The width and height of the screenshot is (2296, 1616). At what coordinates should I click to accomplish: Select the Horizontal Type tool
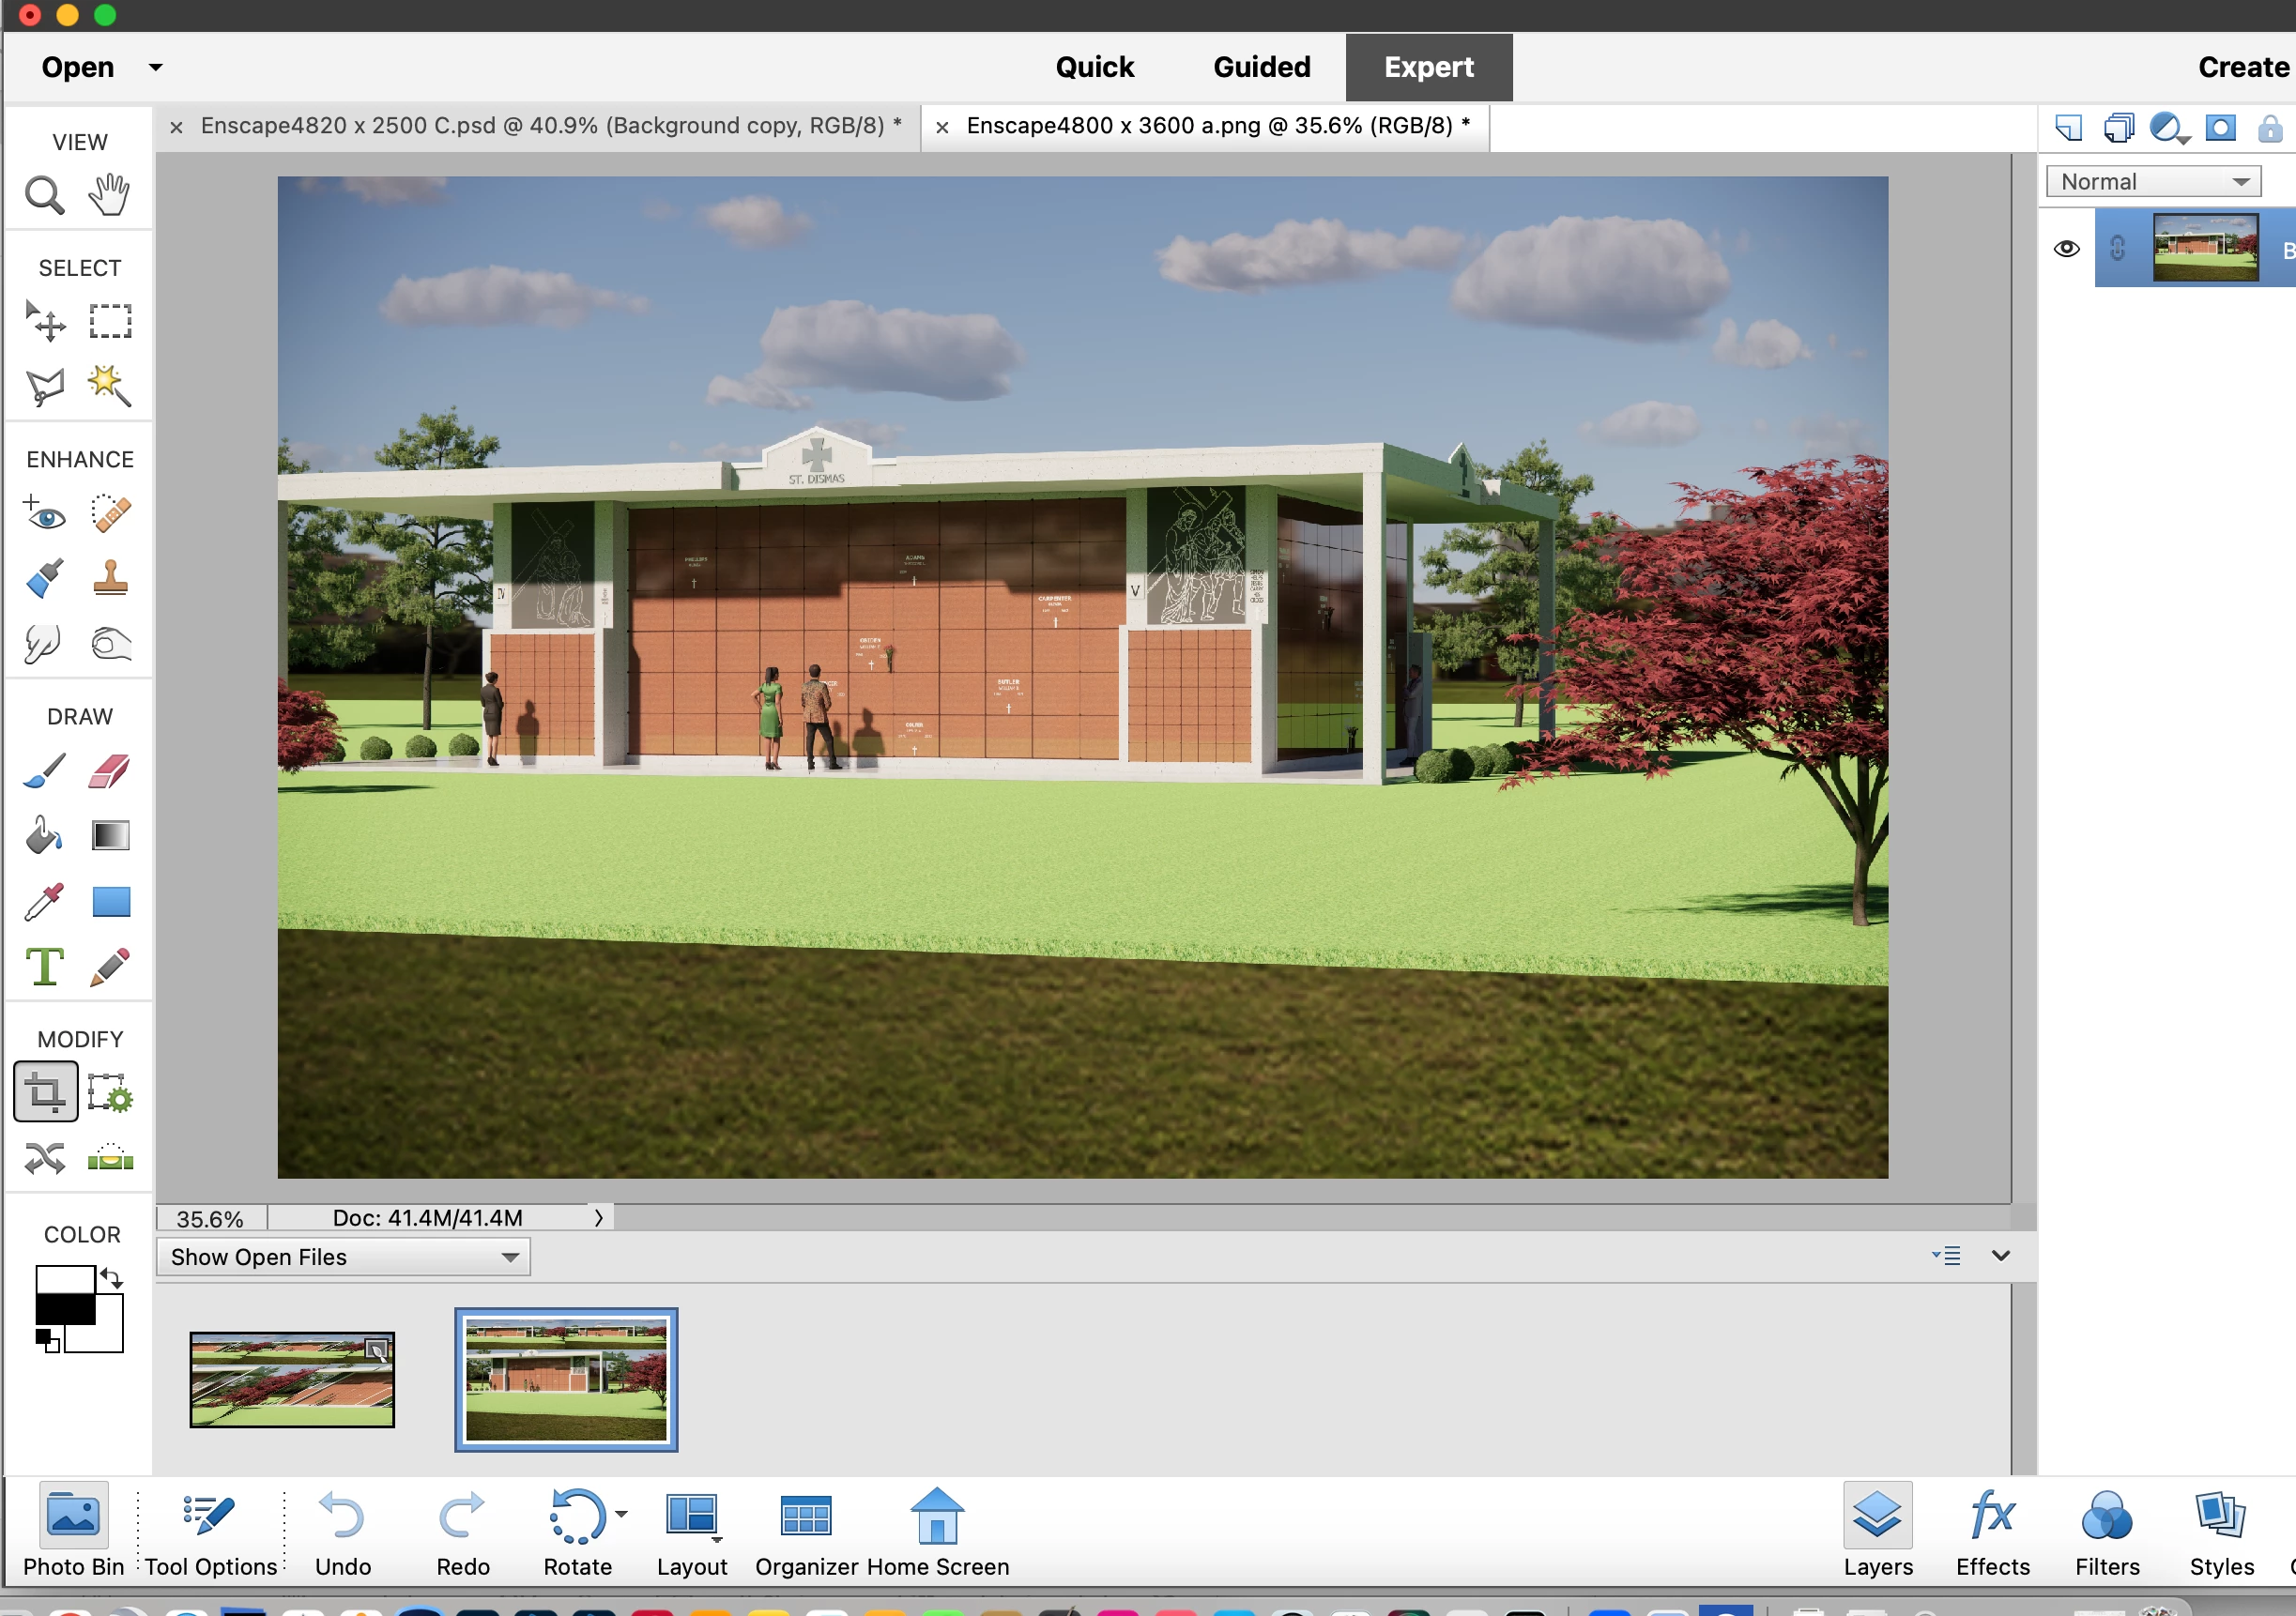pos(44,967)
